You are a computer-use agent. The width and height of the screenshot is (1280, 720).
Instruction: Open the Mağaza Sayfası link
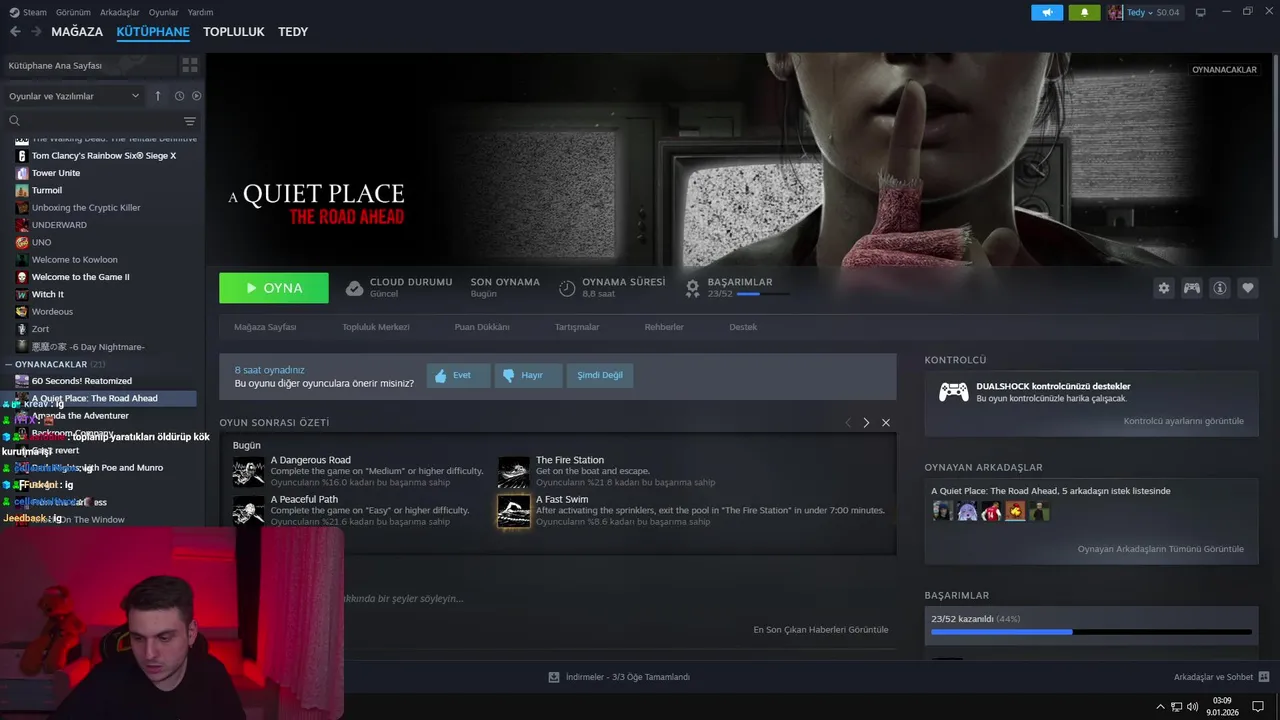click(265, 327)
